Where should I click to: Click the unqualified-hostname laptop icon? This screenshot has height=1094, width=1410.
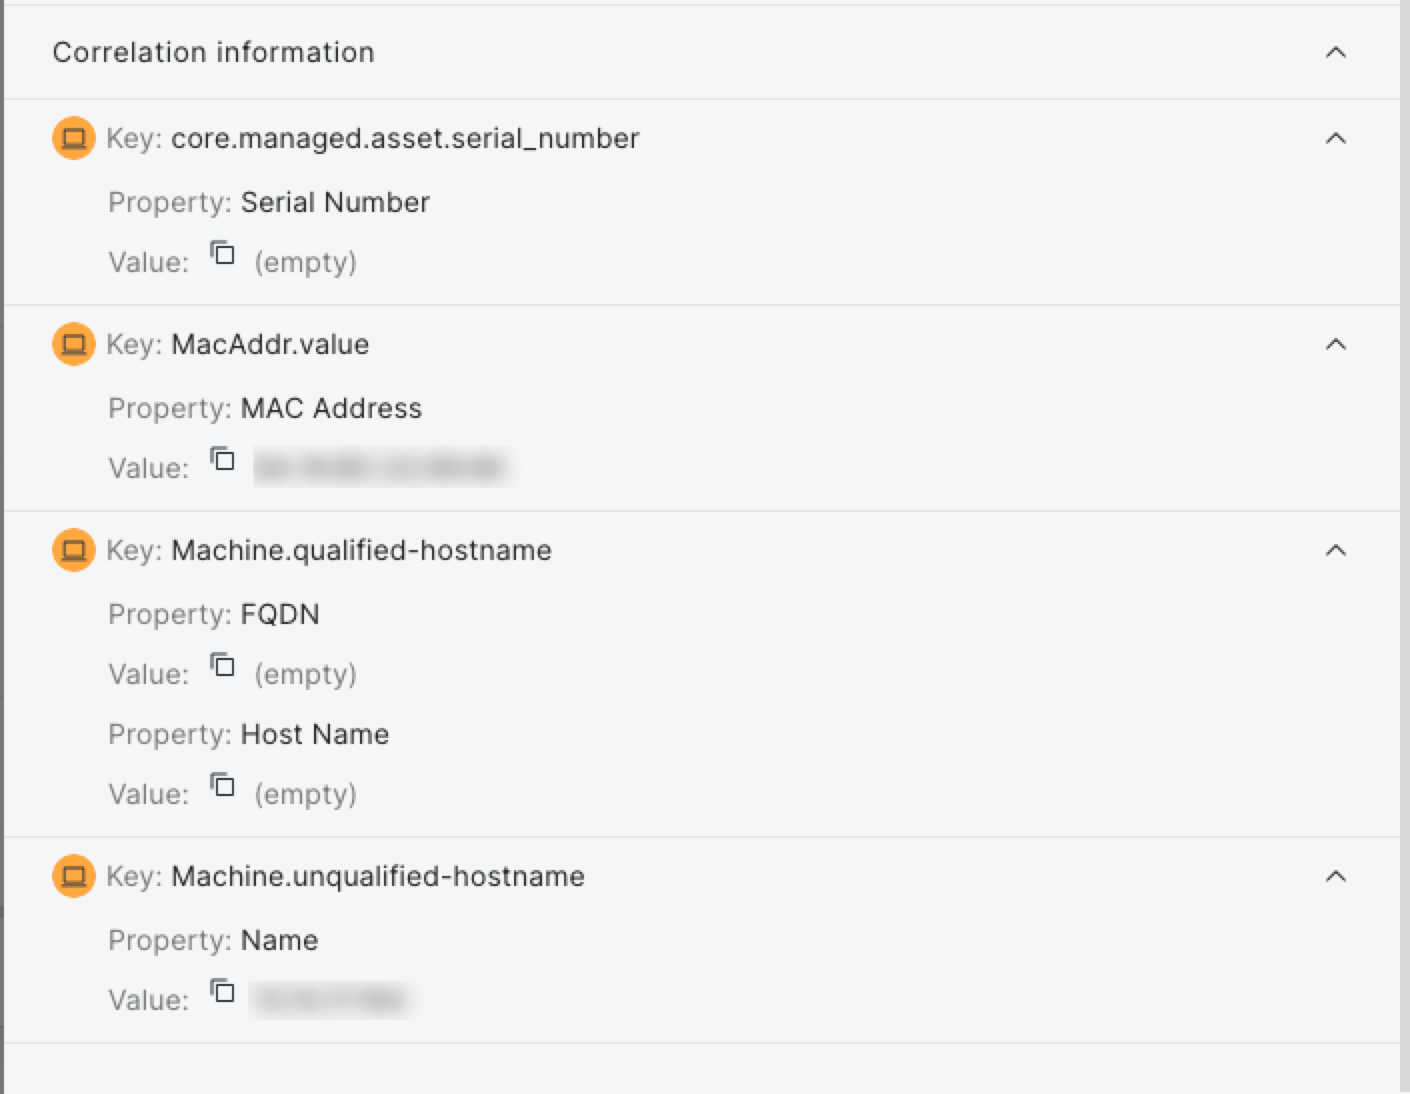[73, 876]
